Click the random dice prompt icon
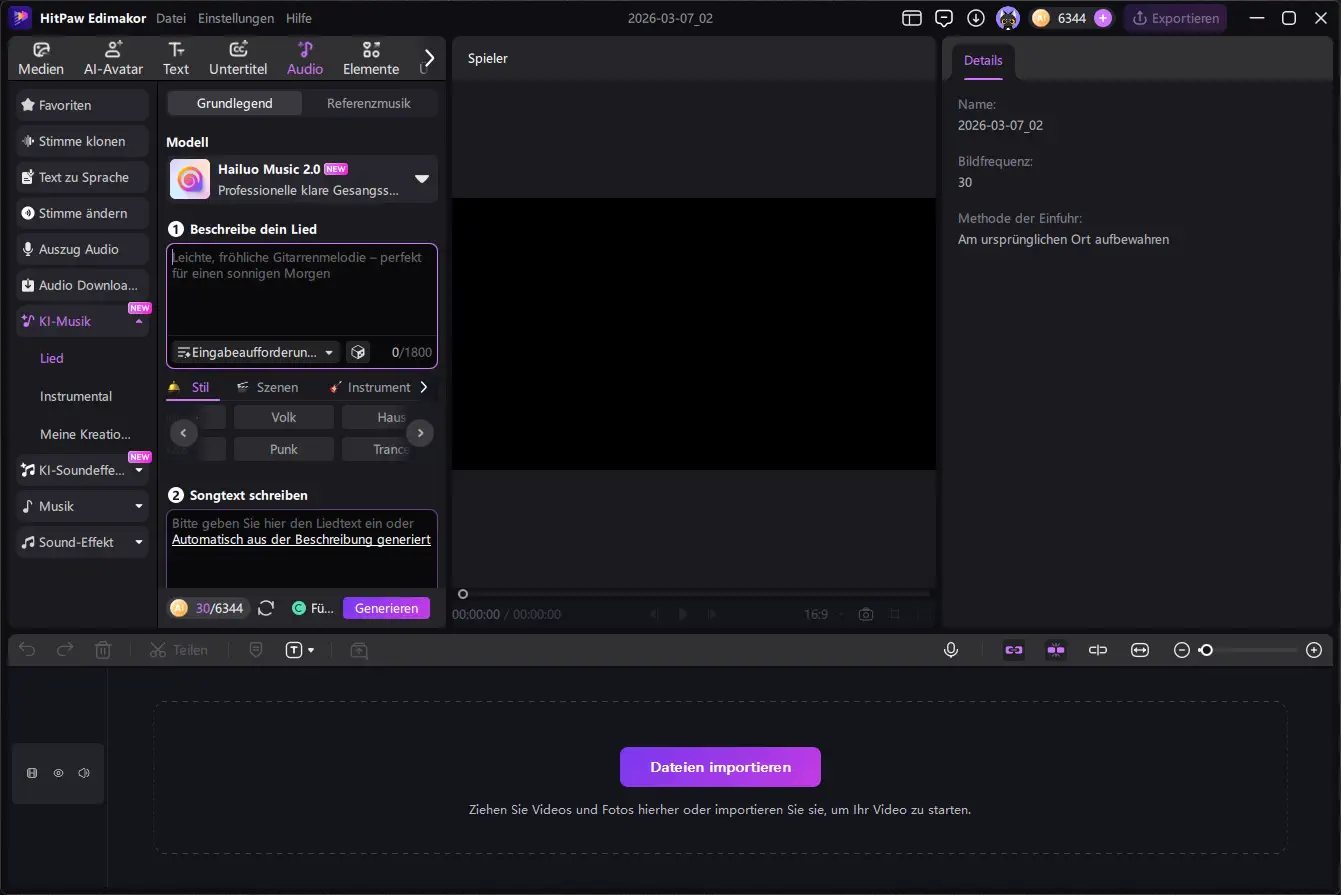 [358, 352]
